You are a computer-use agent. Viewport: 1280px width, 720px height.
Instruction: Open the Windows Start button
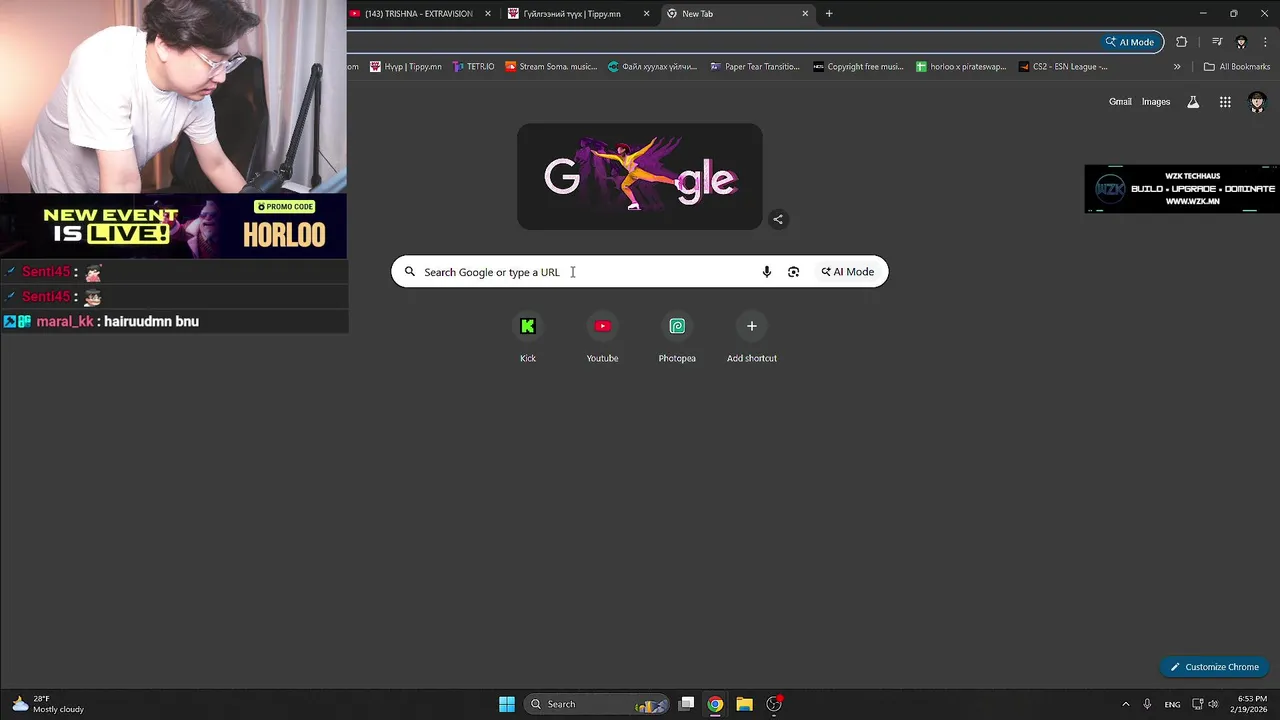[x=507, y=704]
